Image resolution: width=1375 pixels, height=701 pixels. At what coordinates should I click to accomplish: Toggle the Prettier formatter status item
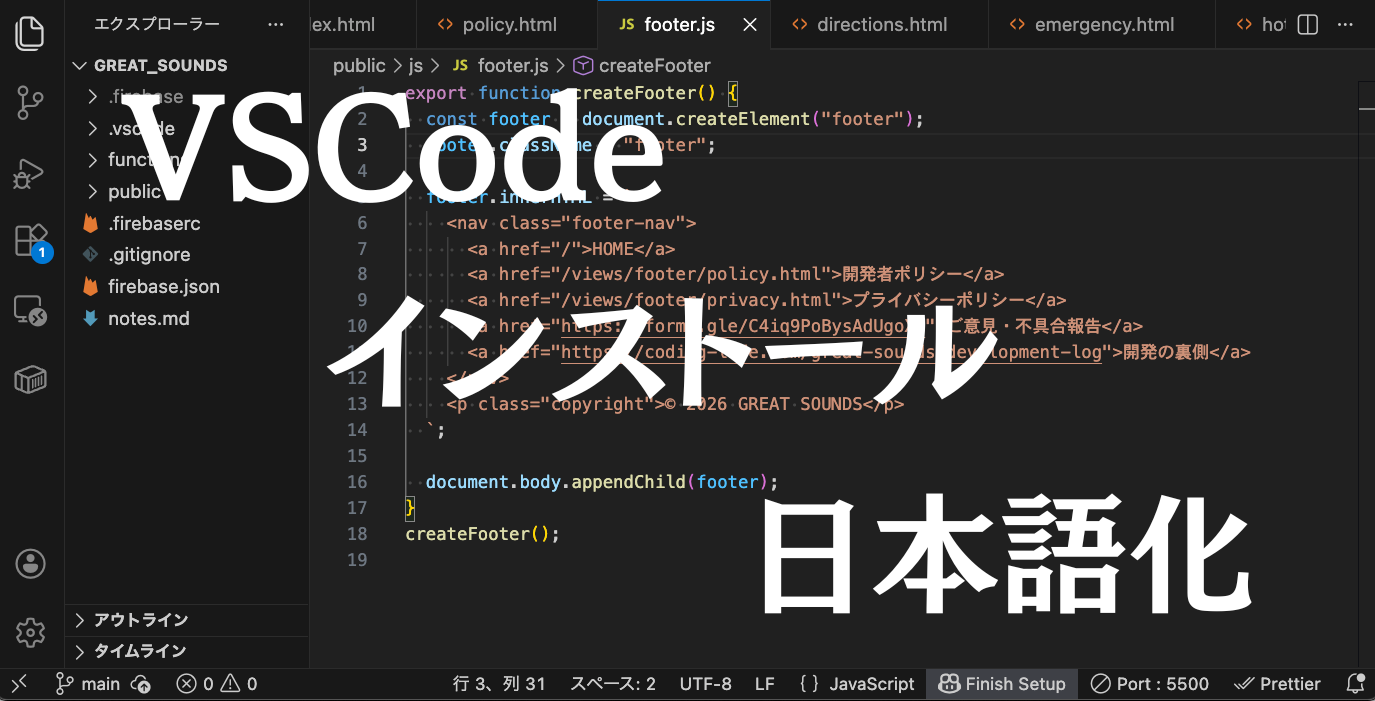point(1277,684)
